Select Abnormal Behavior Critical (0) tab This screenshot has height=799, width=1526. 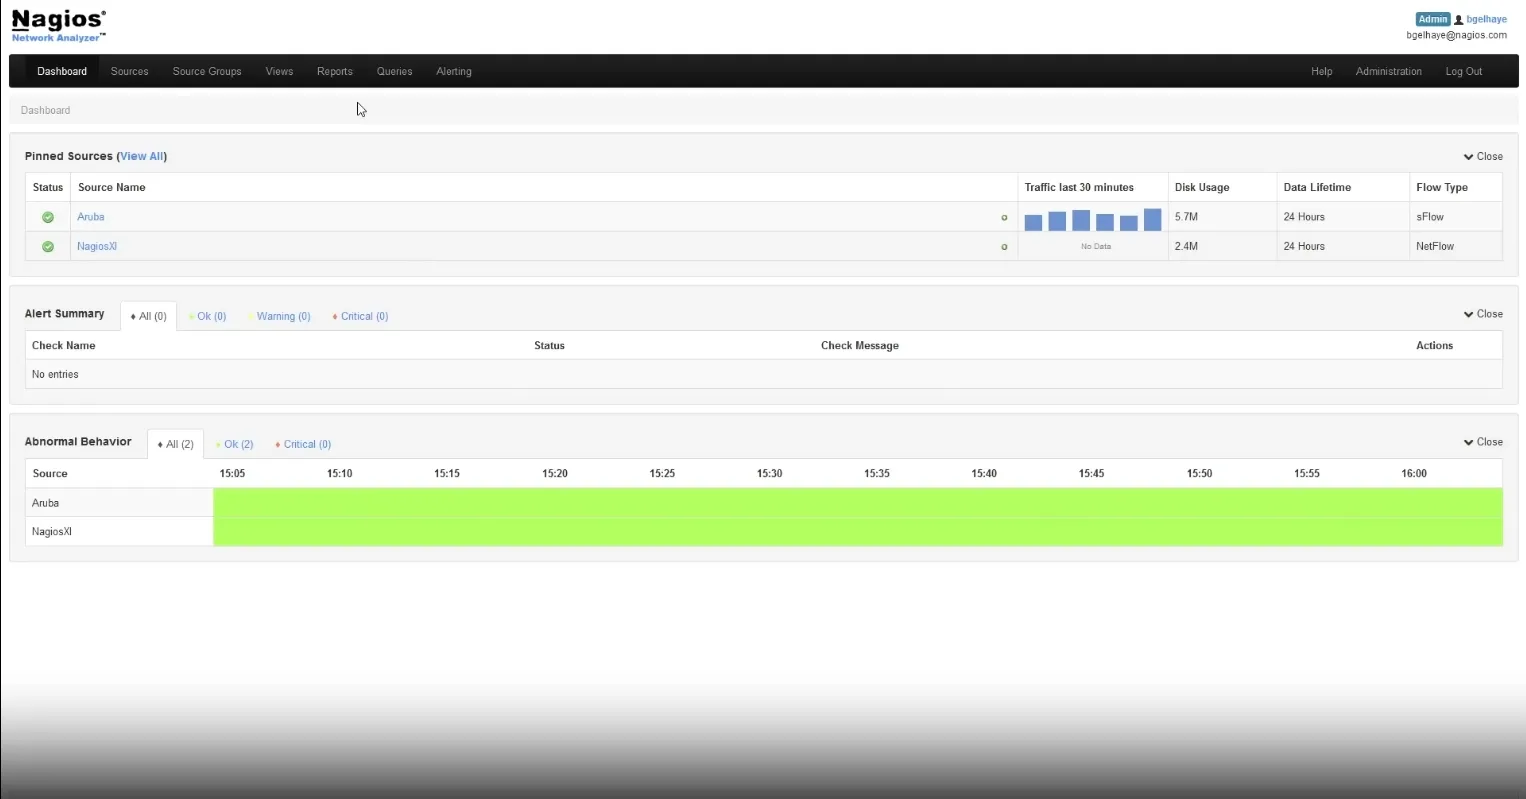pos(304,444)
